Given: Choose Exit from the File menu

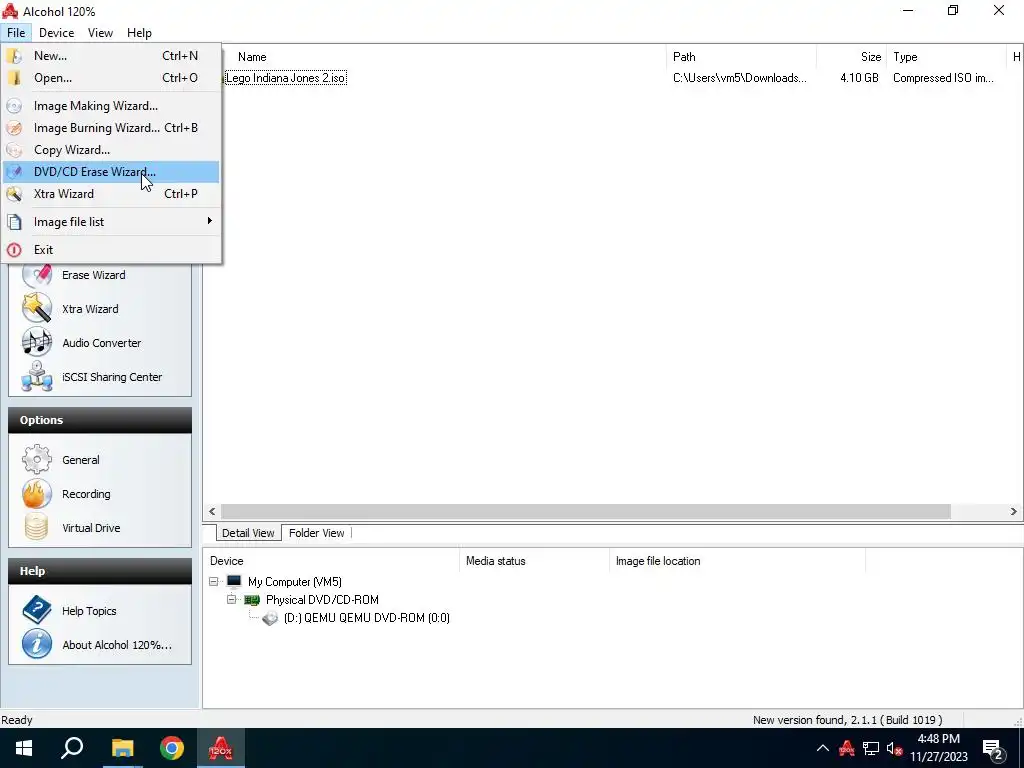Looking at the screenshot, I should [111, 250].
